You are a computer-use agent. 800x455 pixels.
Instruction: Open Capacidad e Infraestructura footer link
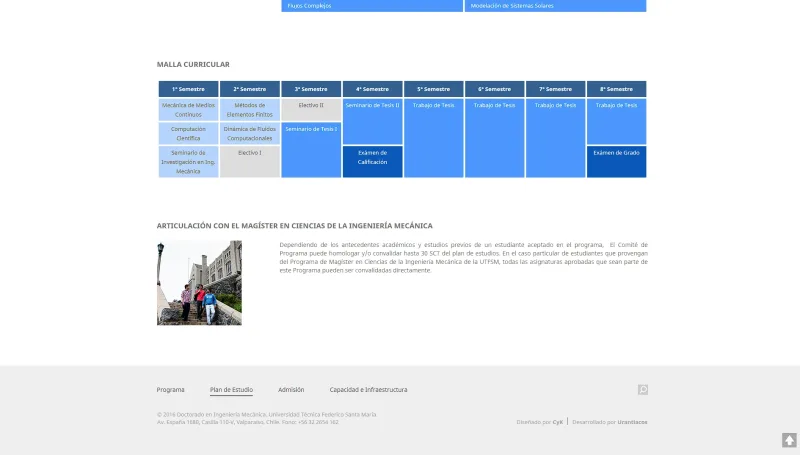368,390
